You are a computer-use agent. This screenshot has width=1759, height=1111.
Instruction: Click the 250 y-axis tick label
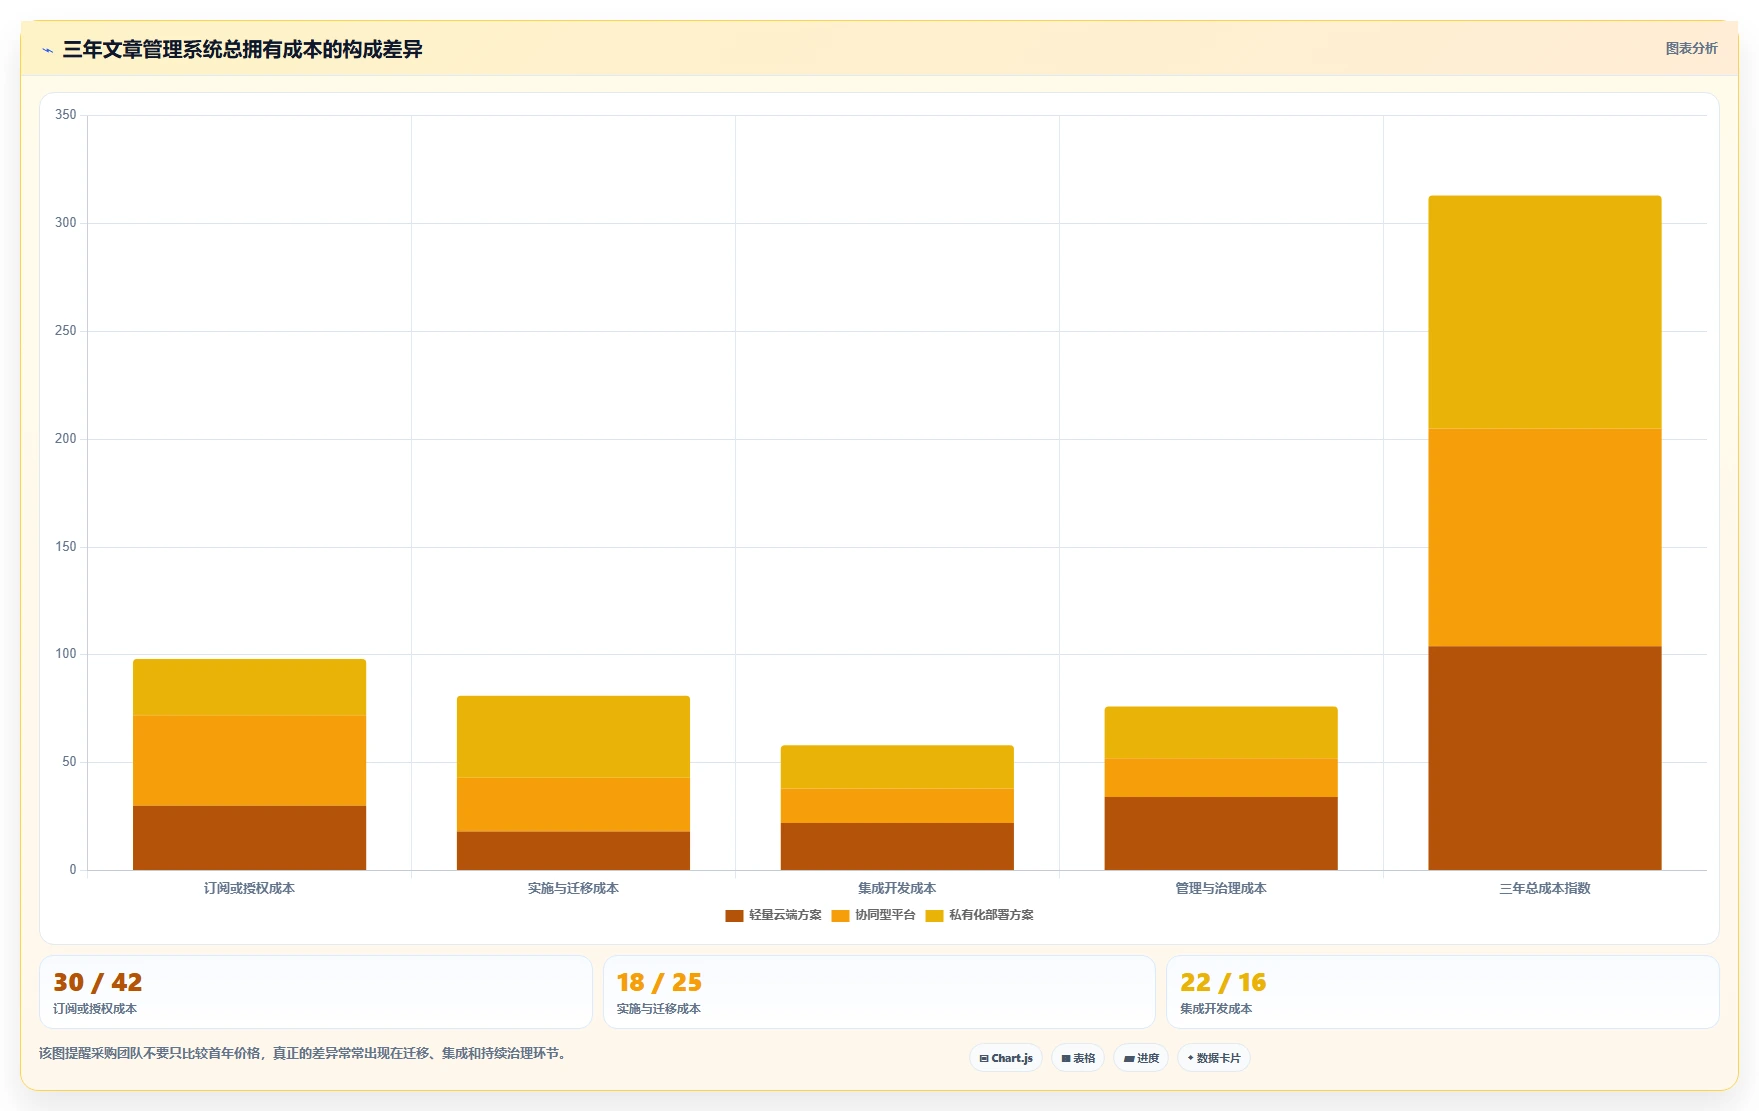[66, 331]
